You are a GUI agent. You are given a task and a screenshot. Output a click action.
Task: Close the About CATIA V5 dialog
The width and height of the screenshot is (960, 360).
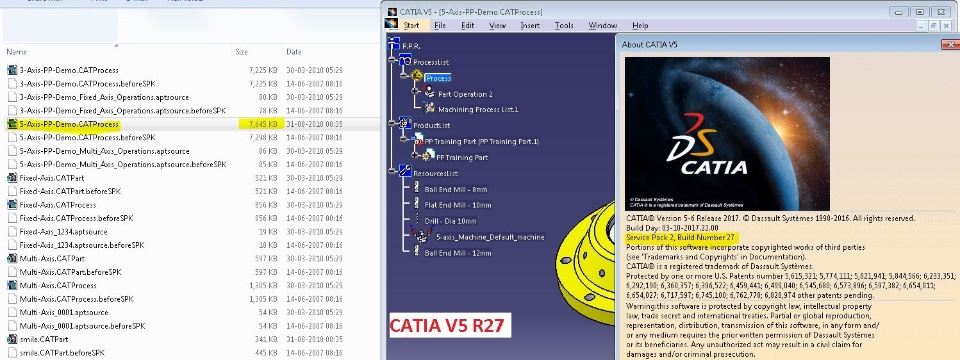[951, 44]
